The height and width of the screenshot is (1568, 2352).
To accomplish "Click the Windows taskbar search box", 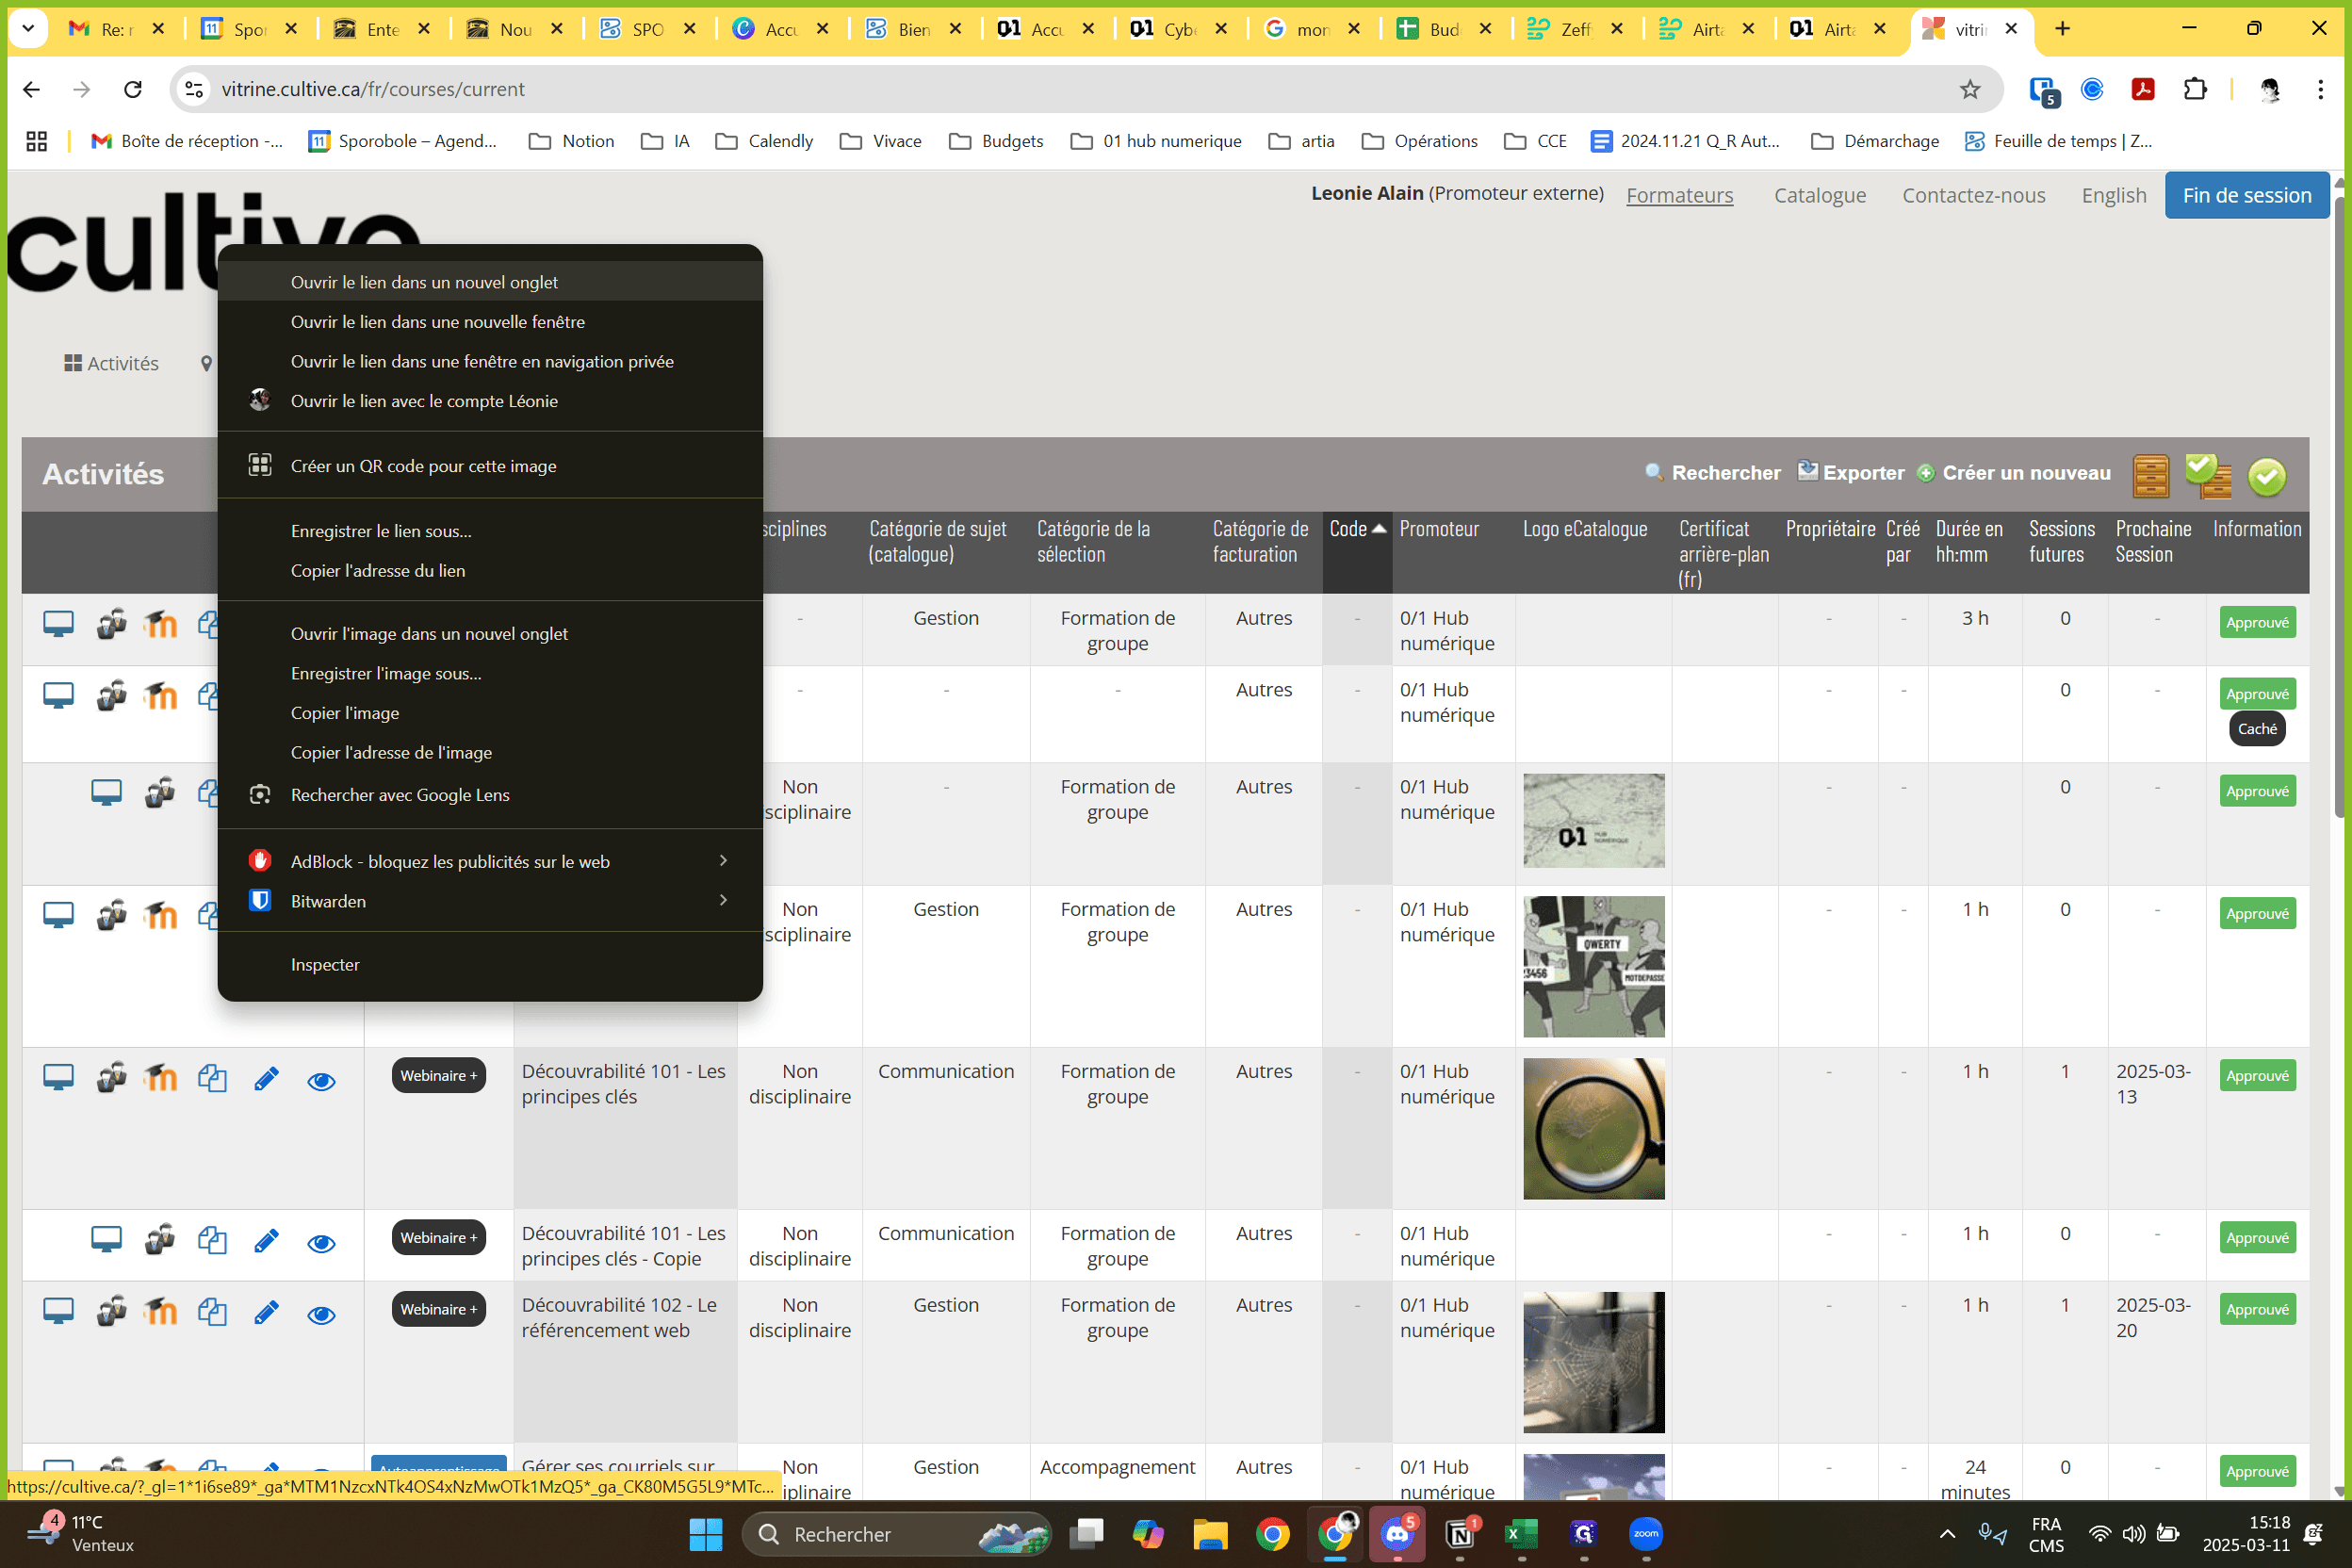I will (896, 1533).
